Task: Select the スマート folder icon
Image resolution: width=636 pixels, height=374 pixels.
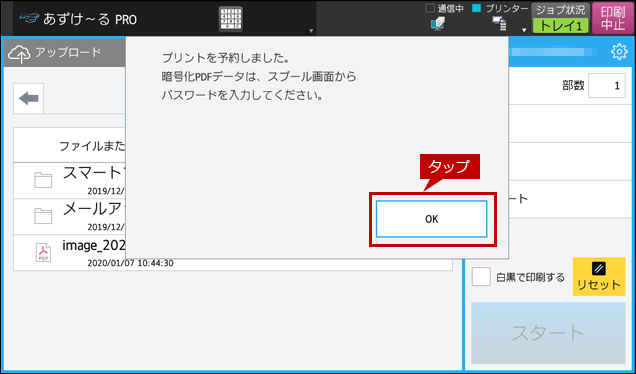Action: (43, 180)
